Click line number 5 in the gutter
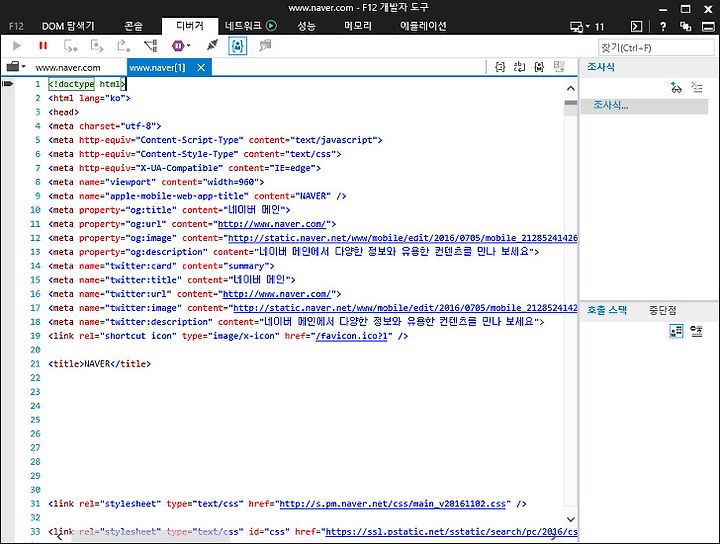The image size is (720, 544). click(38, 140)
